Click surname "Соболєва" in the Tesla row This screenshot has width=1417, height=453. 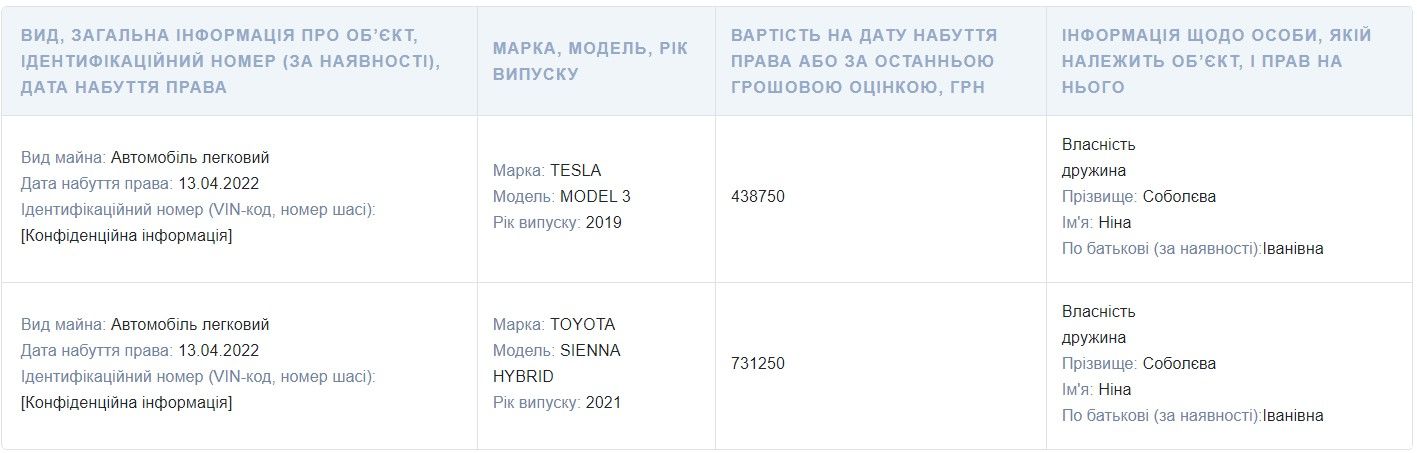[1179, 196]
